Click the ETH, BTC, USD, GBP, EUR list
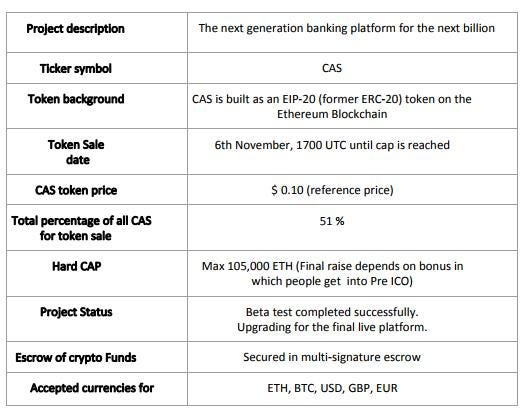527x410 pixels. pyautogui.click(x=332, y=388)
